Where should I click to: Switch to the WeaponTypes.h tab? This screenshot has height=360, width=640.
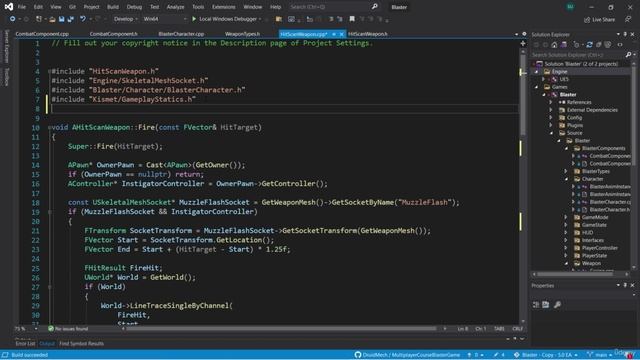242,34
